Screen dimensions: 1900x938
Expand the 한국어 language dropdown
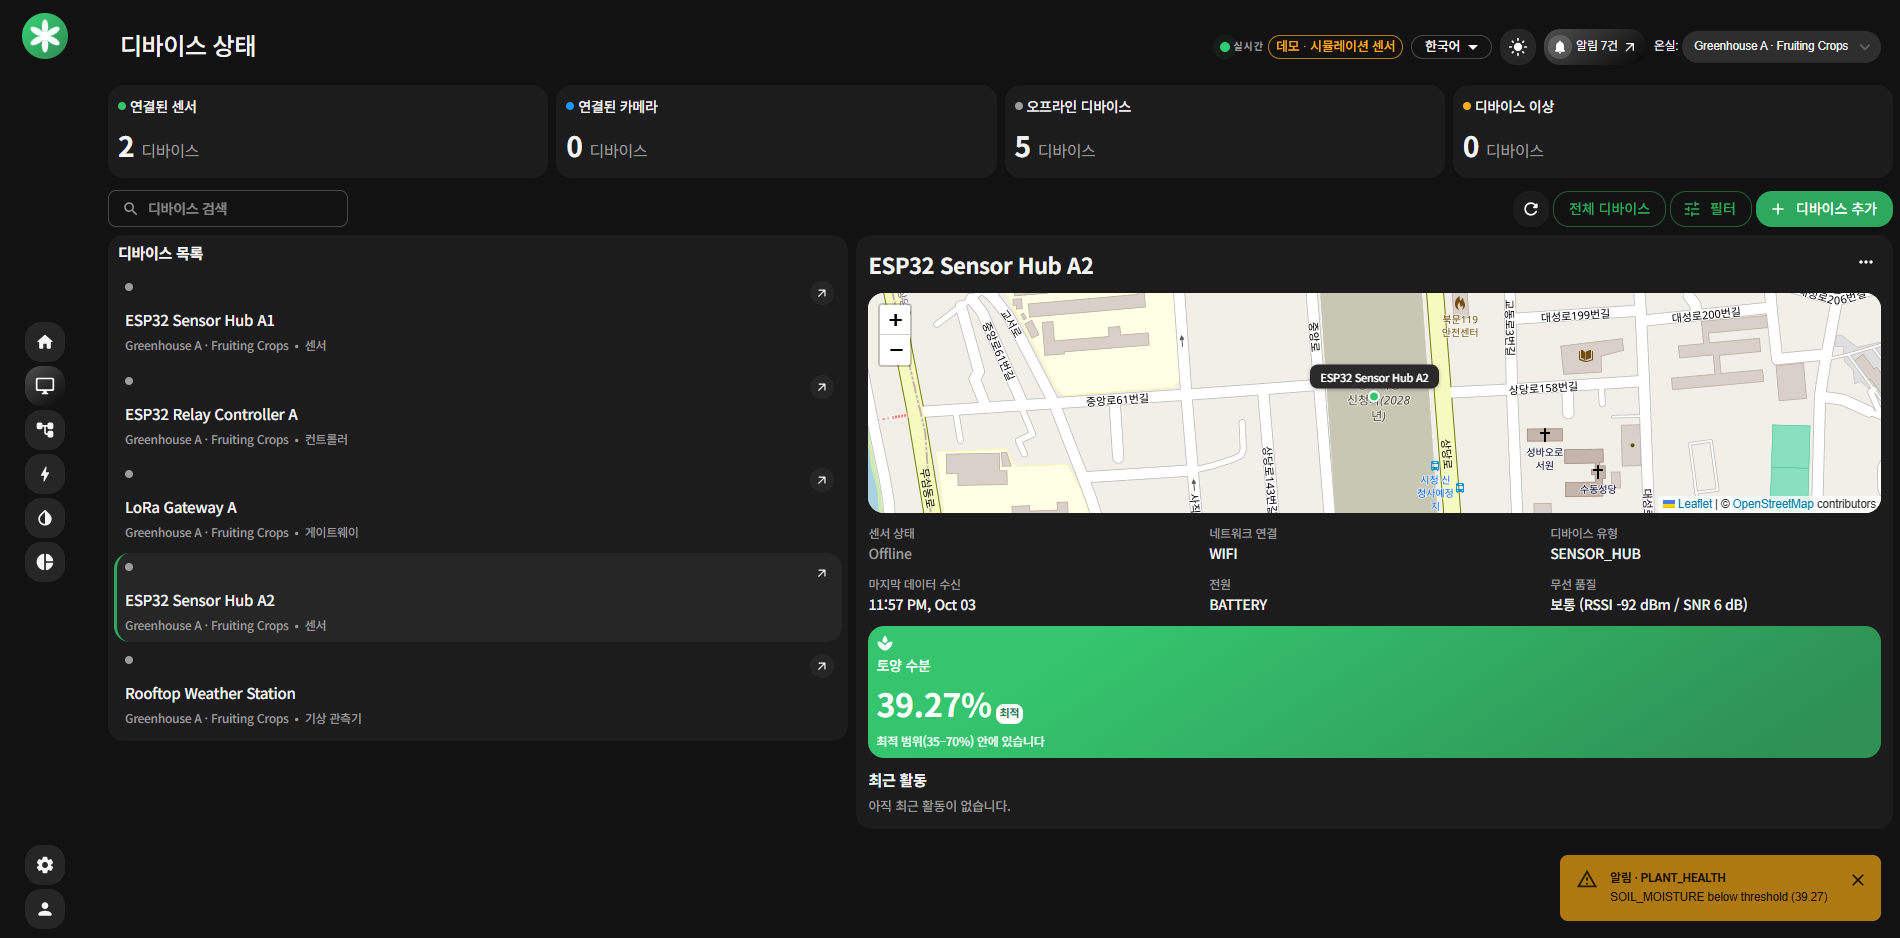(1451, 47)
